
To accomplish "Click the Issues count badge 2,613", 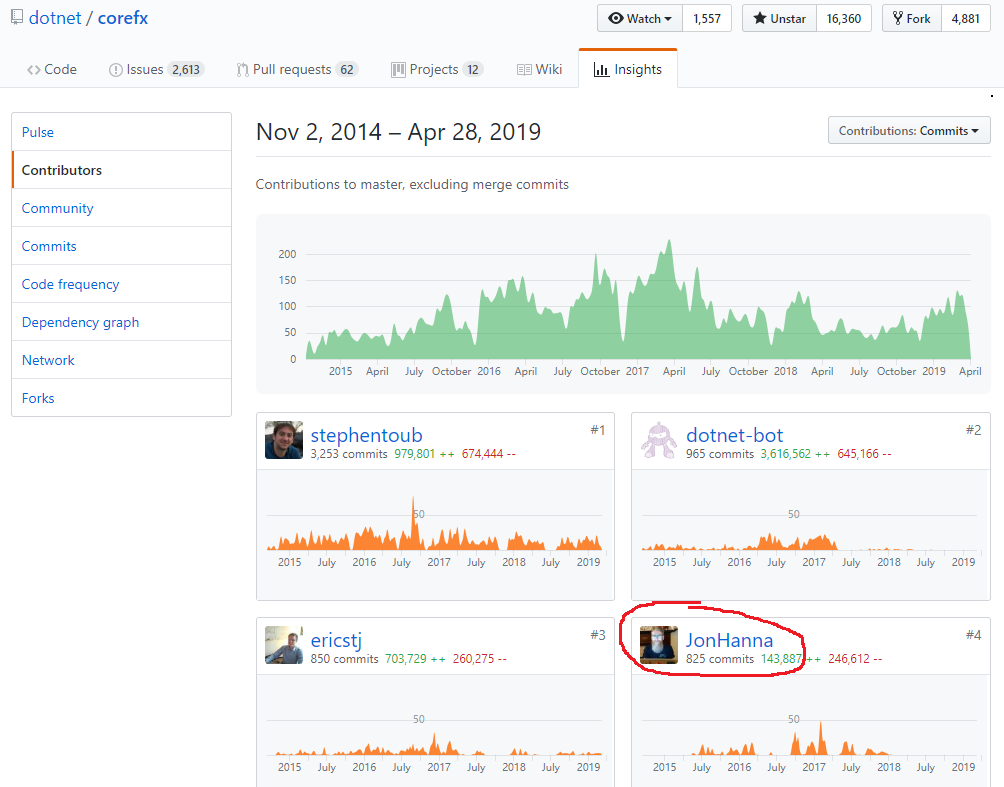I will coord(186,70).
